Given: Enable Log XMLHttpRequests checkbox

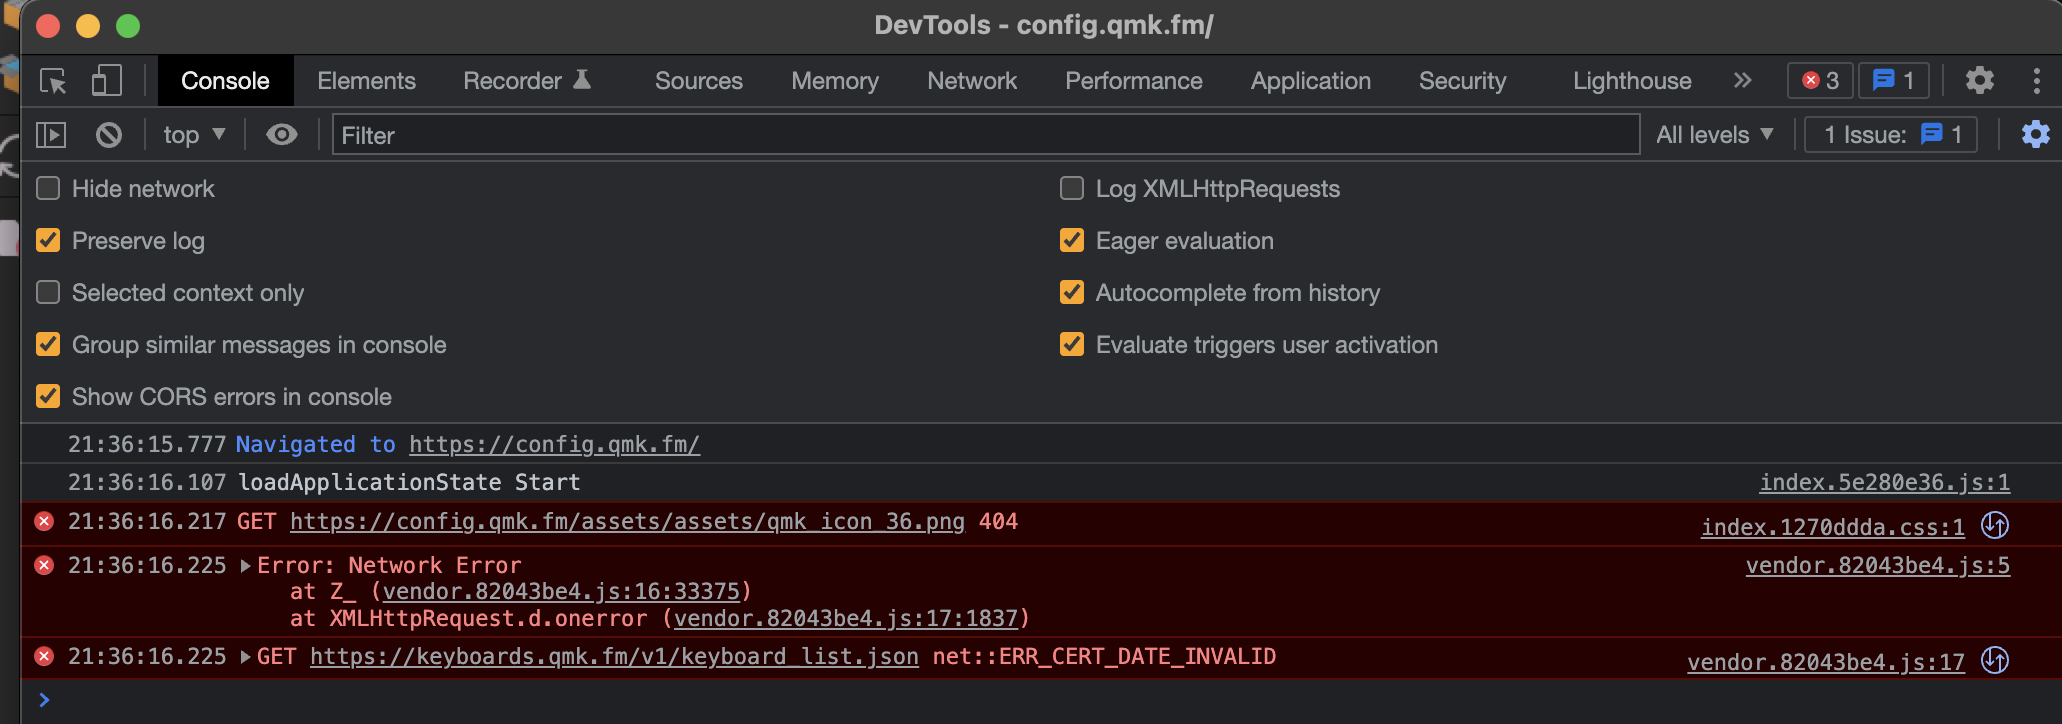Looking at the screenshot, I should pos(1072,188).
